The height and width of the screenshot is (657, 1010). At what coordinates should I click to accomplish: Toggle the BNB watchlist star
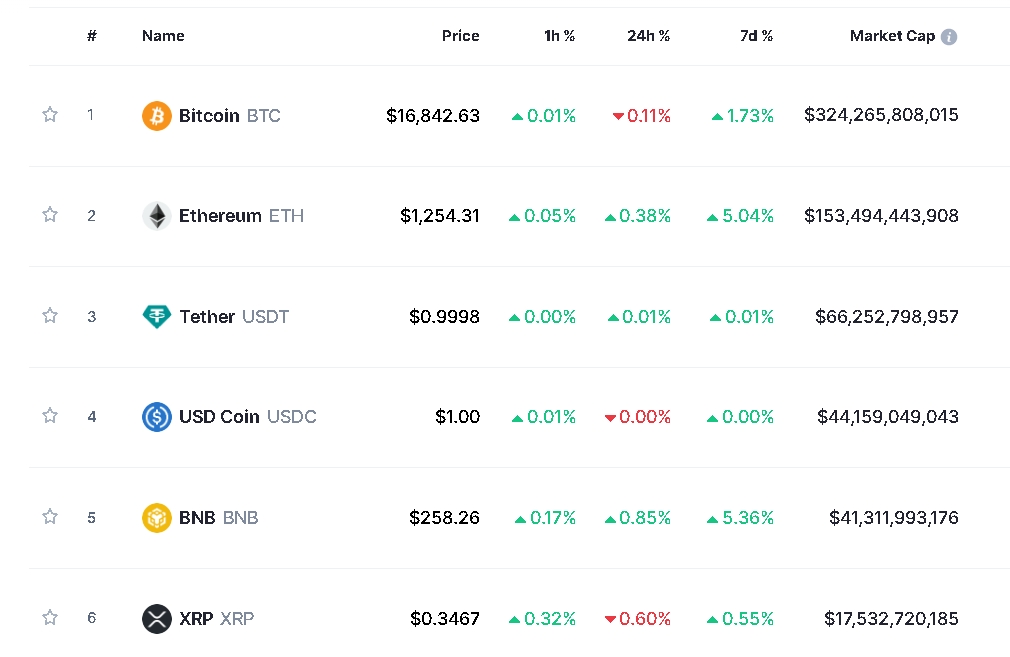[x=50, y=517]
